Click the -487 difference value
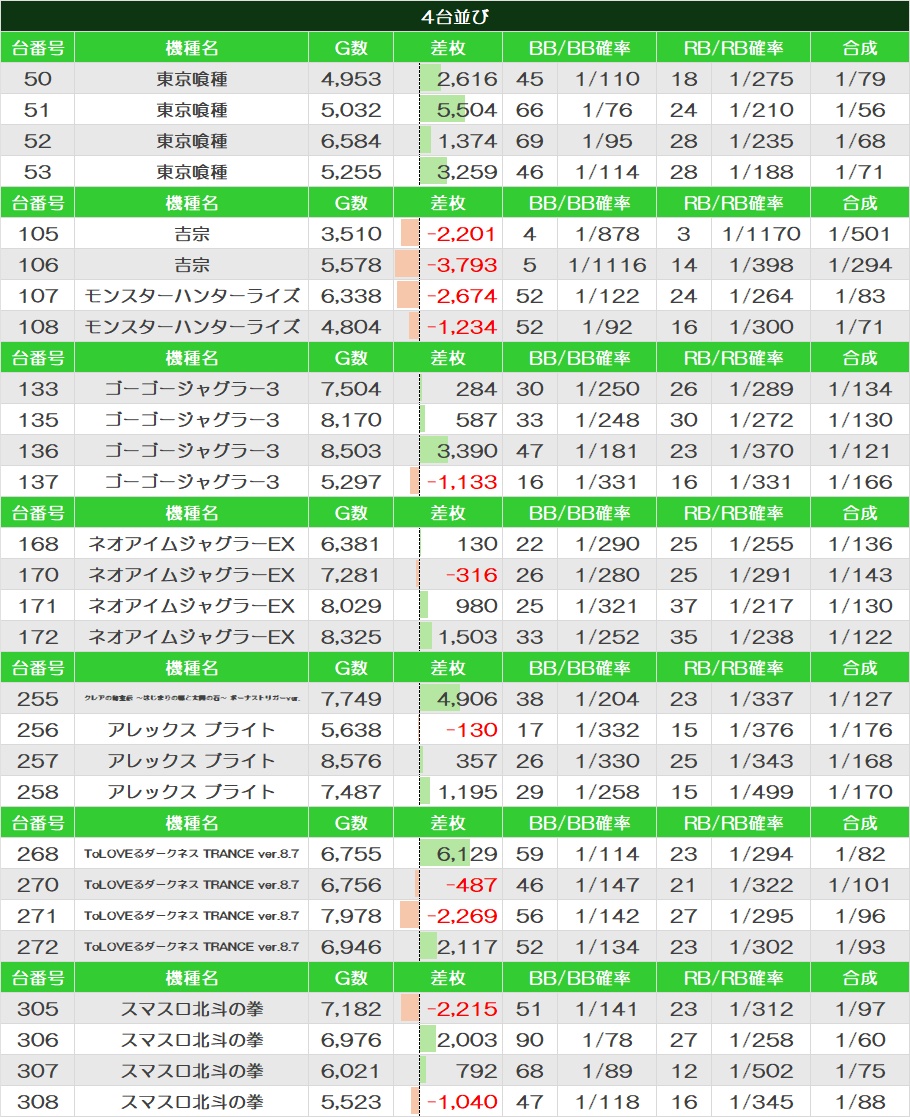Viewport: 910px width, 1117px height. (471, 885)
